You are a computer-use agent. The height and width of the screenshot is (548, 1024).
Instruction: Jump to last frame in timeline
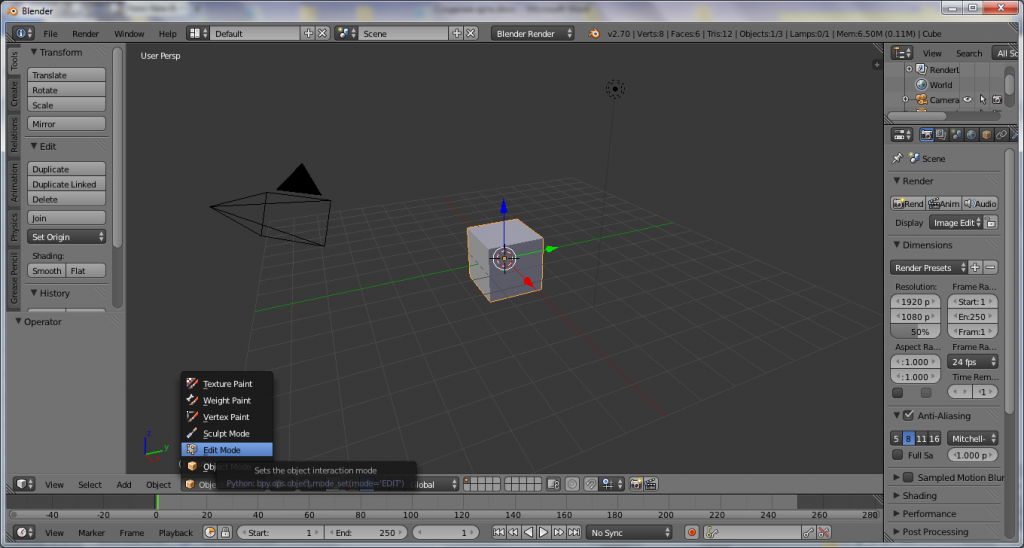(574, 532)
